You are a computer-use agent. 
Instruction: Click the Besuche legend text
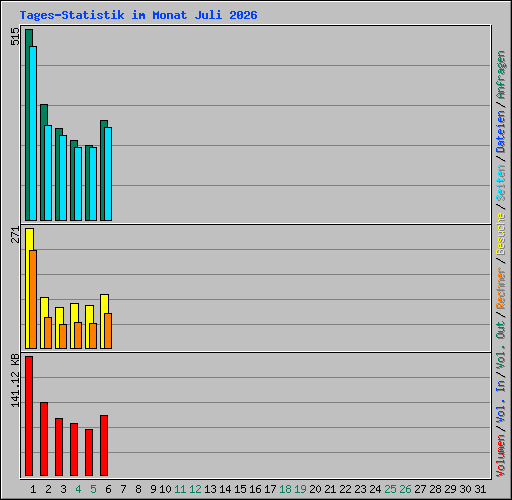click(x=501, y=234)
